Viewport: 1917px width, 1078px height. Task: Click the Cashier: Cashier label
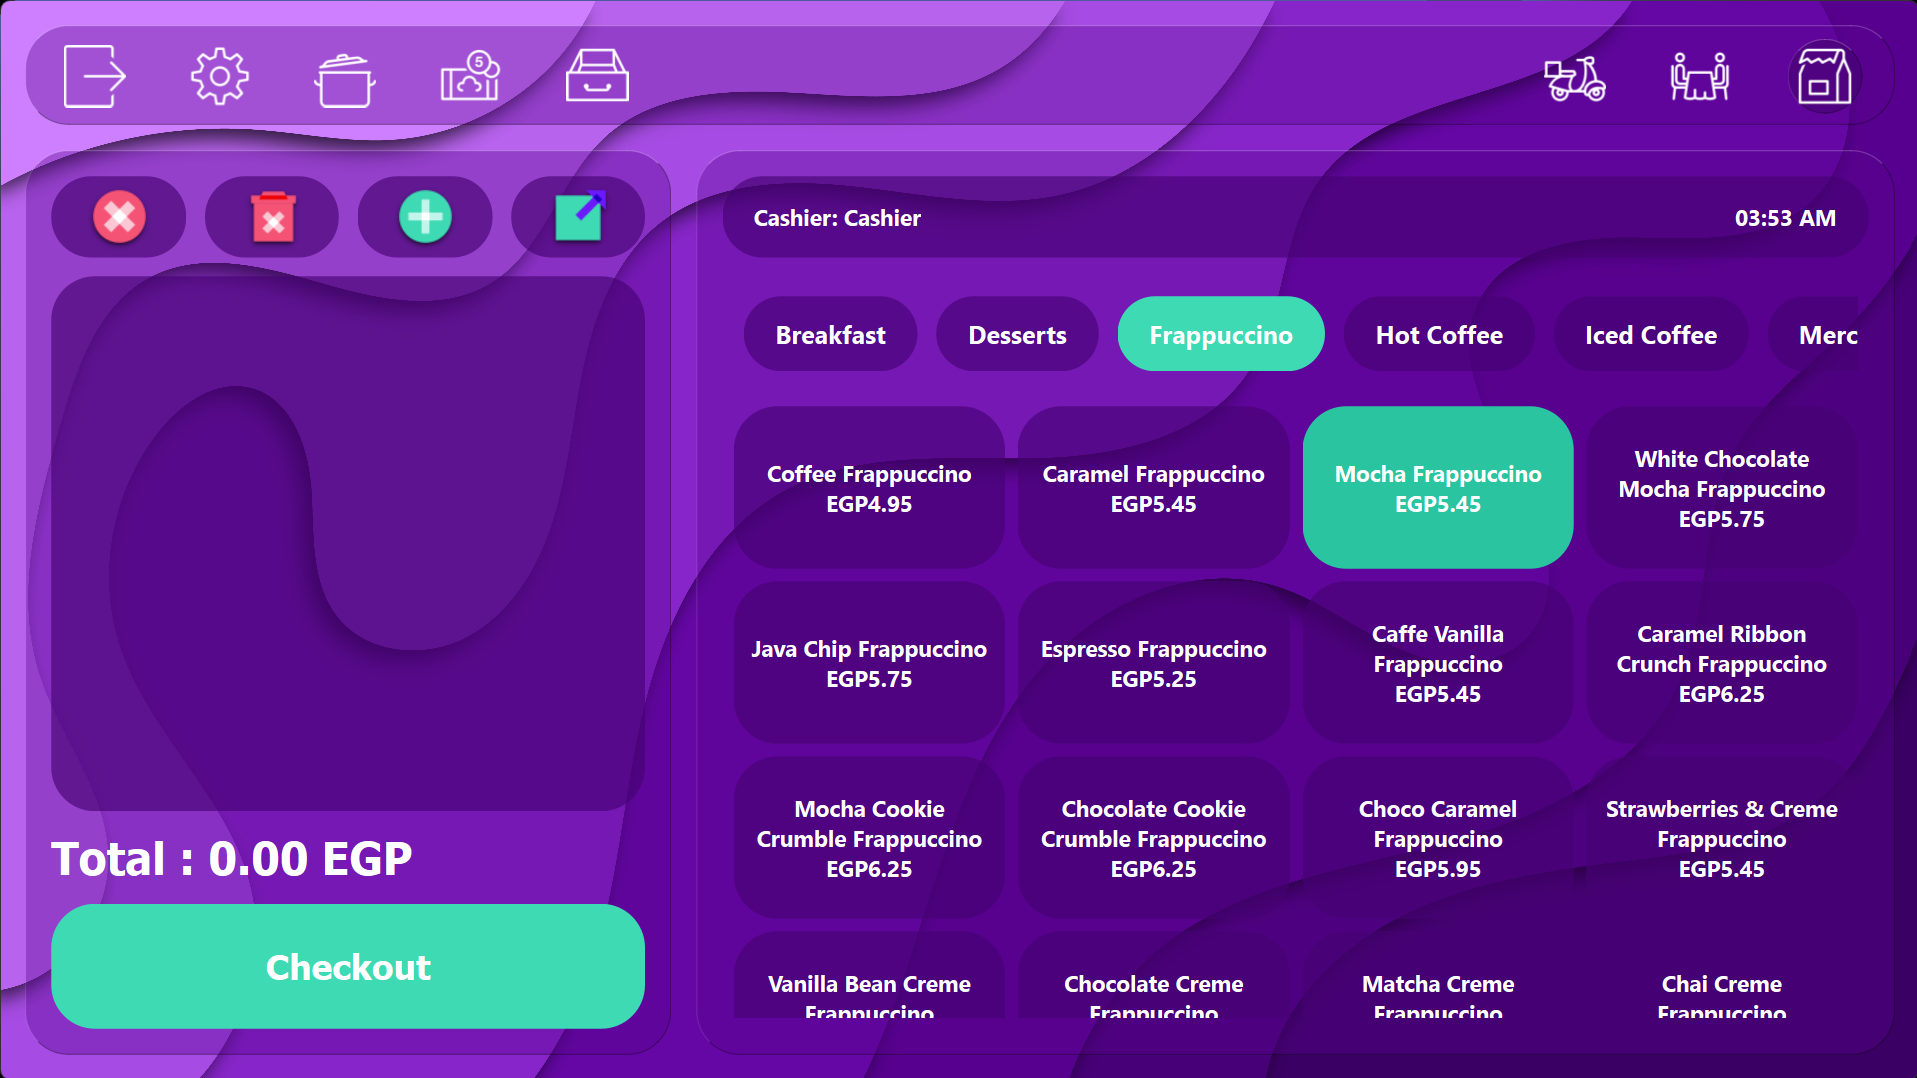pos(837,218)
